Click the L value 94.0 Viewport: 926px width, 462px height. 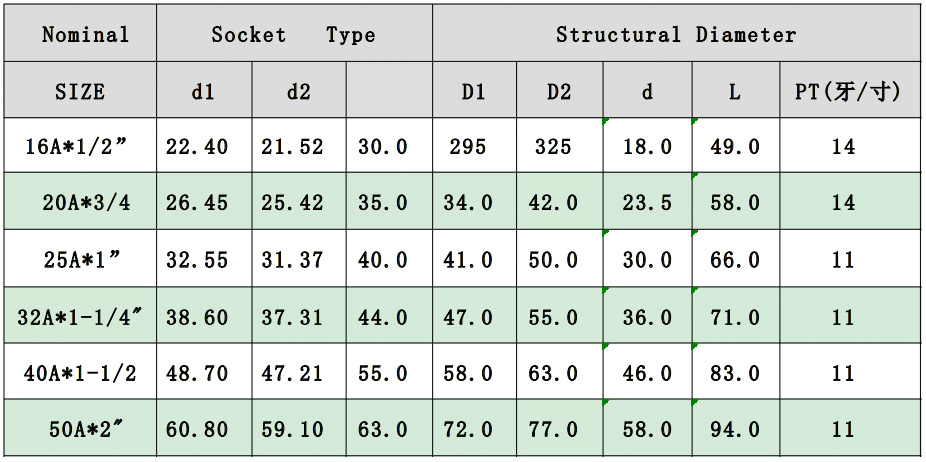tap(735, 430)
